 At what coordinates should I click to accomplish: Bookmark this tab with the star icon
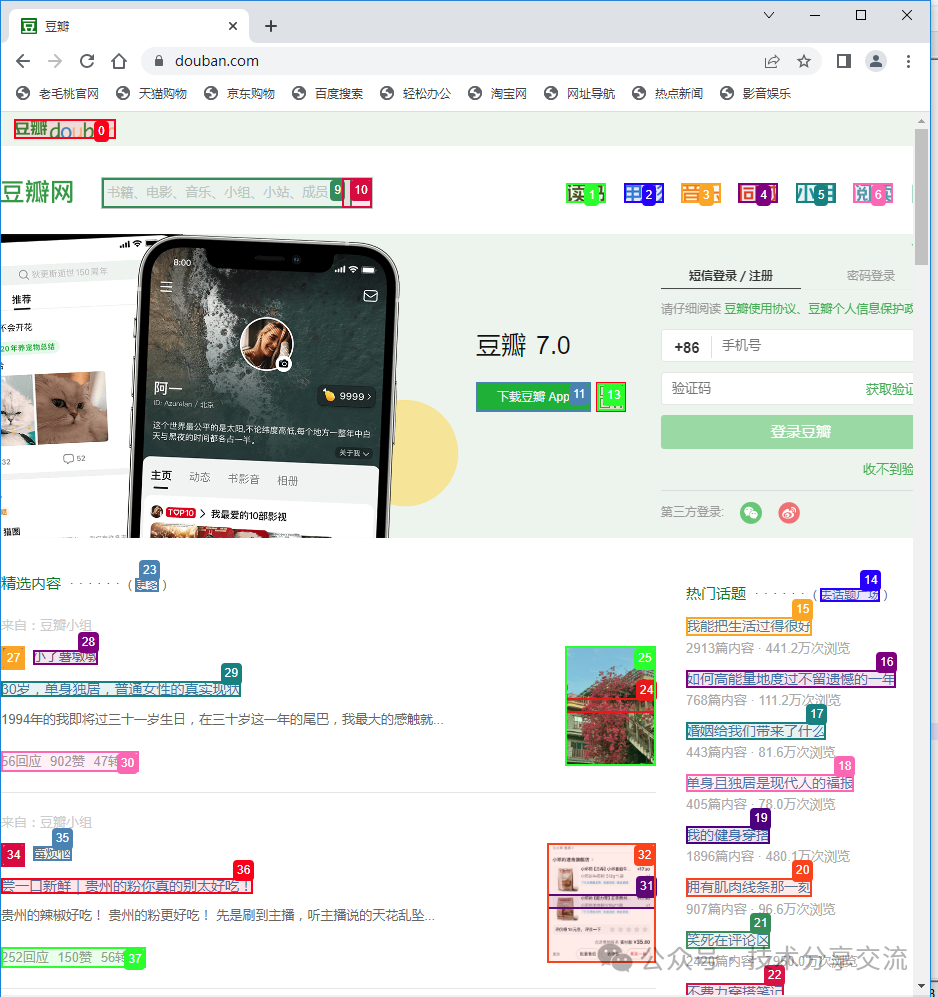(x=804, y=61)
